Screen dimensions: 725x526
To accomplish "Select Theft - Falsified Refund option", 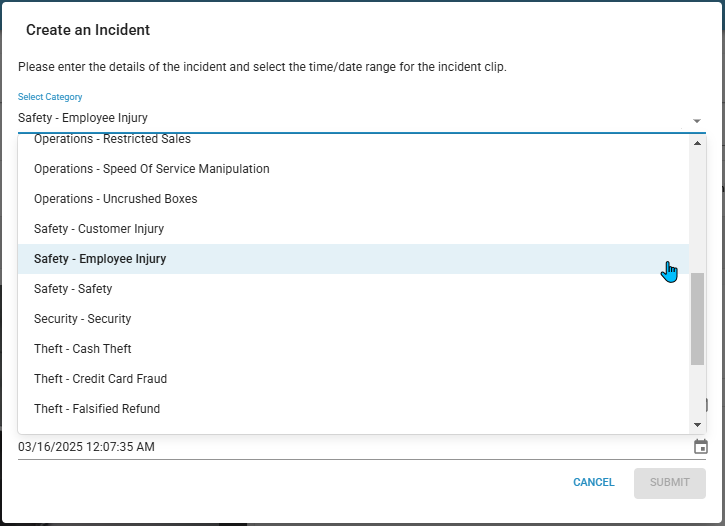I will click(x=353, y=409).
